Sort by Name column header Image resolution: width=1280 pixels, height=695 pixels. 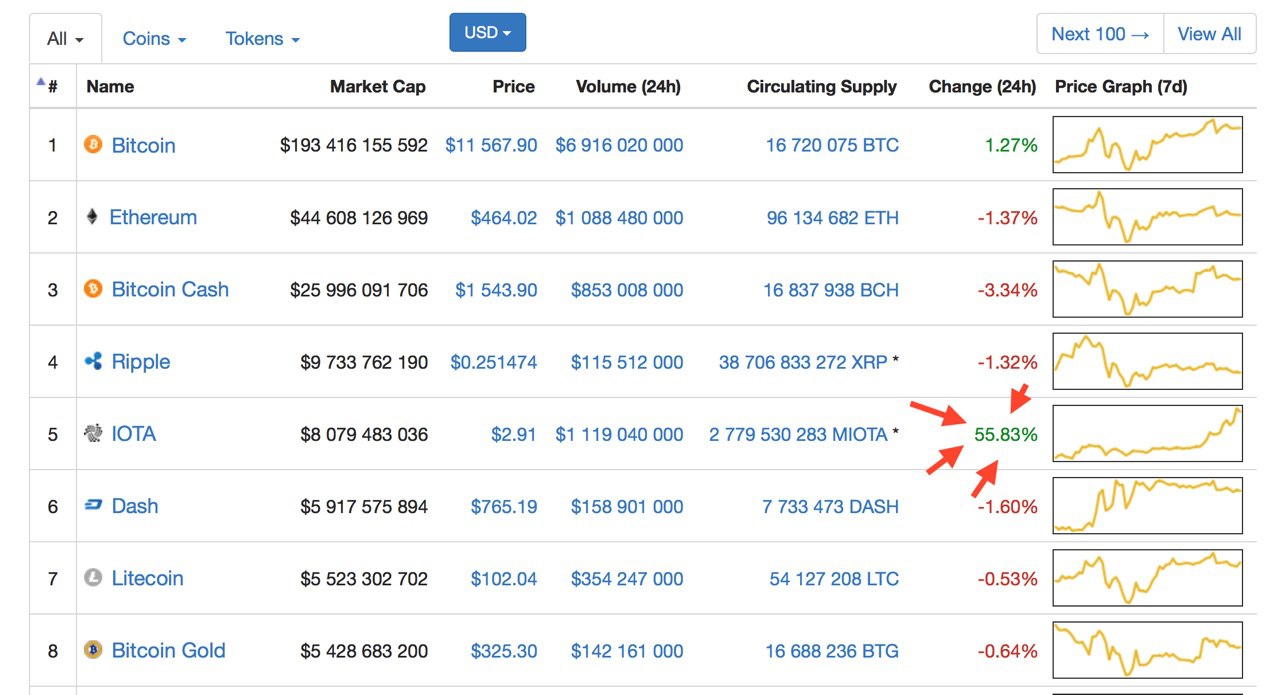click(110, 87)
